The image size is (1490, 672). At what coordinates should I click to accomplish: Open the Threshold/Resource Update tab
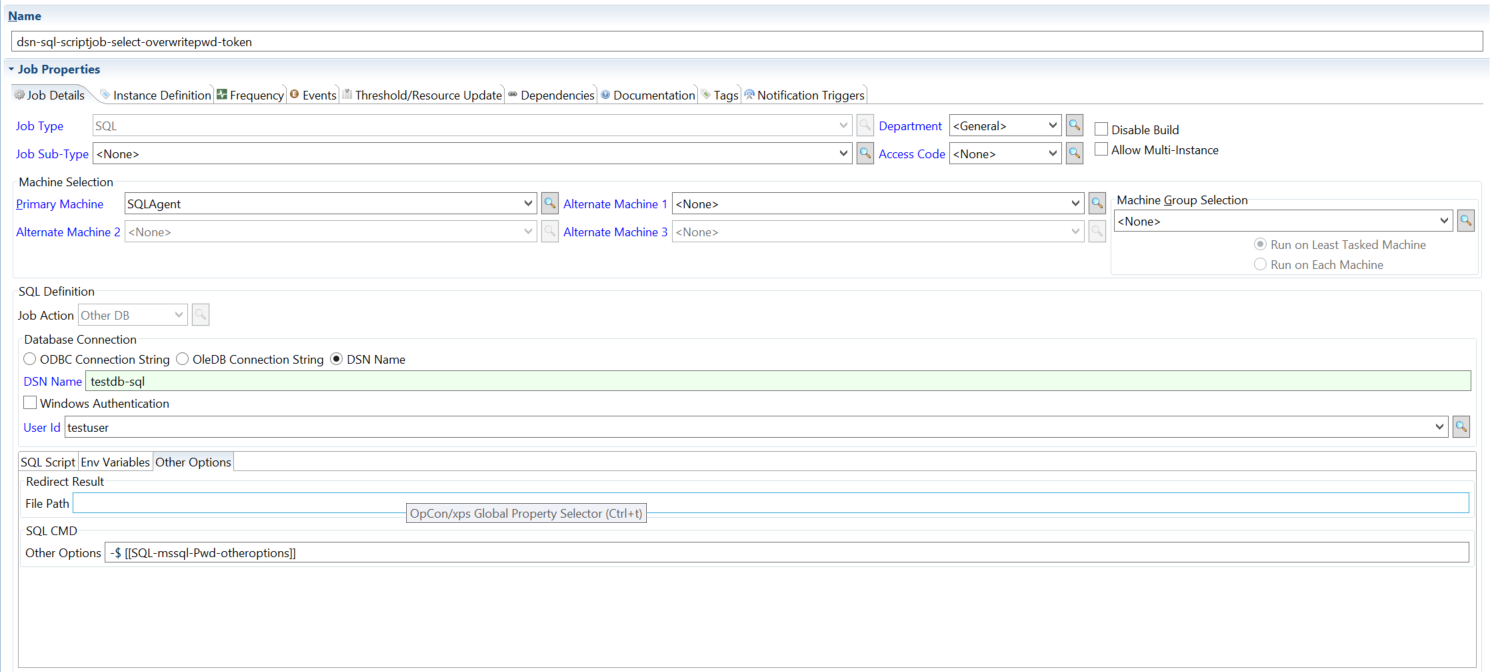pyautogui.click(x=421, y=95)
